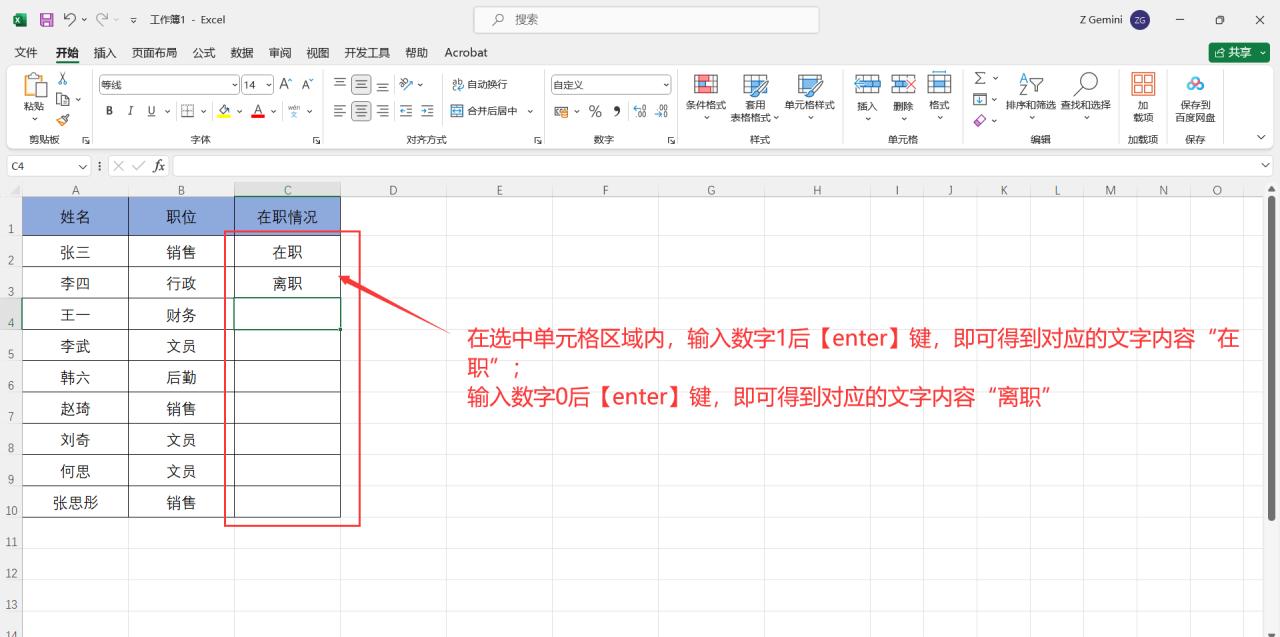1280x637 pixels.
Task: Open 条件格式 conditional formatting
Action: point(706,96)
